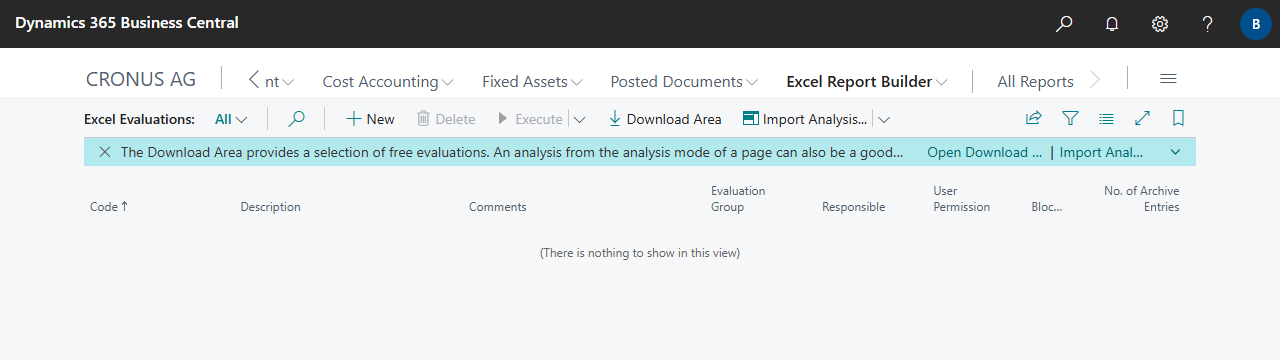This screenshot has width=1280, height=360.
Task: Expand the notification bar chevron
Action: 1175,152
